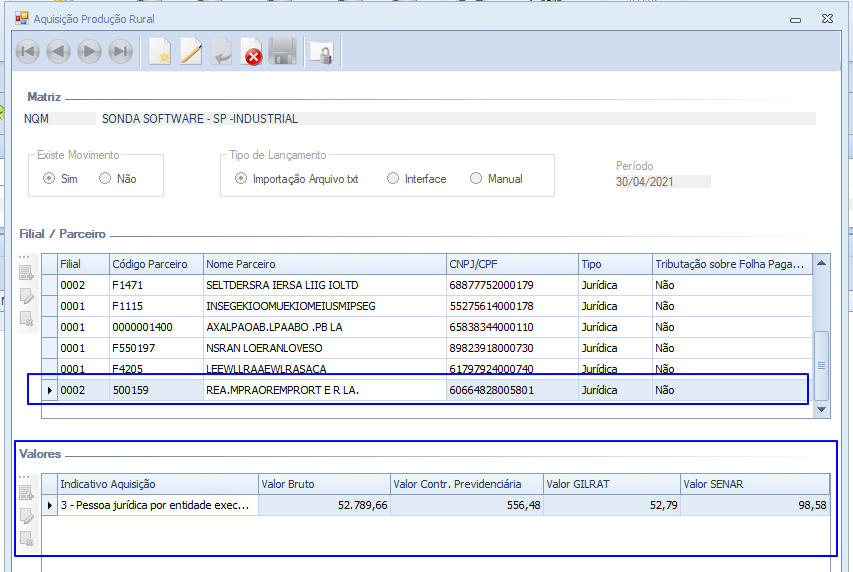Click the pencil edit icon in the toolbar
The width and height of the screenshot is (853, 572).
[x=191, y=52]
